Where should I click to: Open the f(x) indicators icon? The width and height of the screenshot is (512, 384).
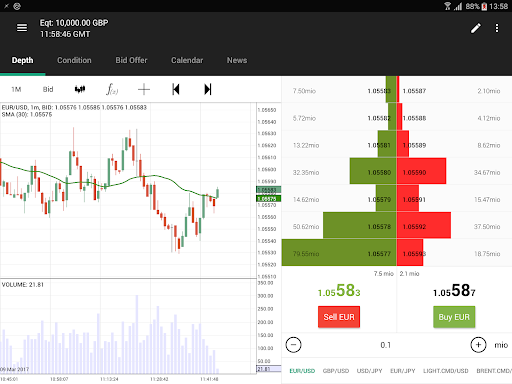click(x=112, y=89)
